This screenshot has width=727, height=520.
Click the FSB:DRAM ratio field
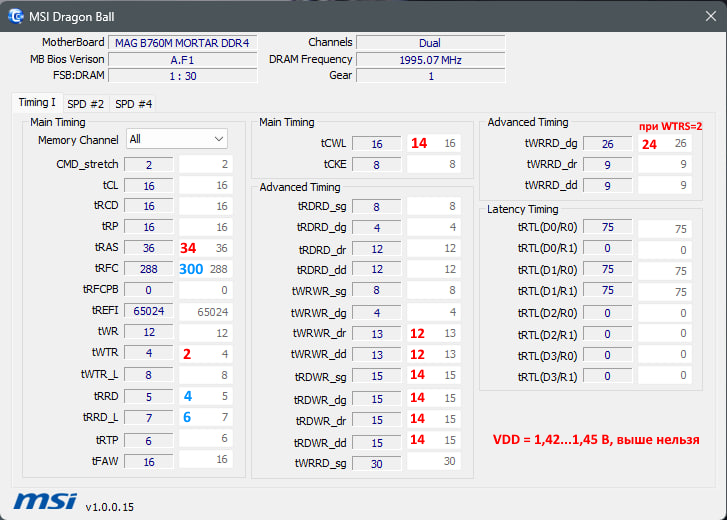pos(183,76)
